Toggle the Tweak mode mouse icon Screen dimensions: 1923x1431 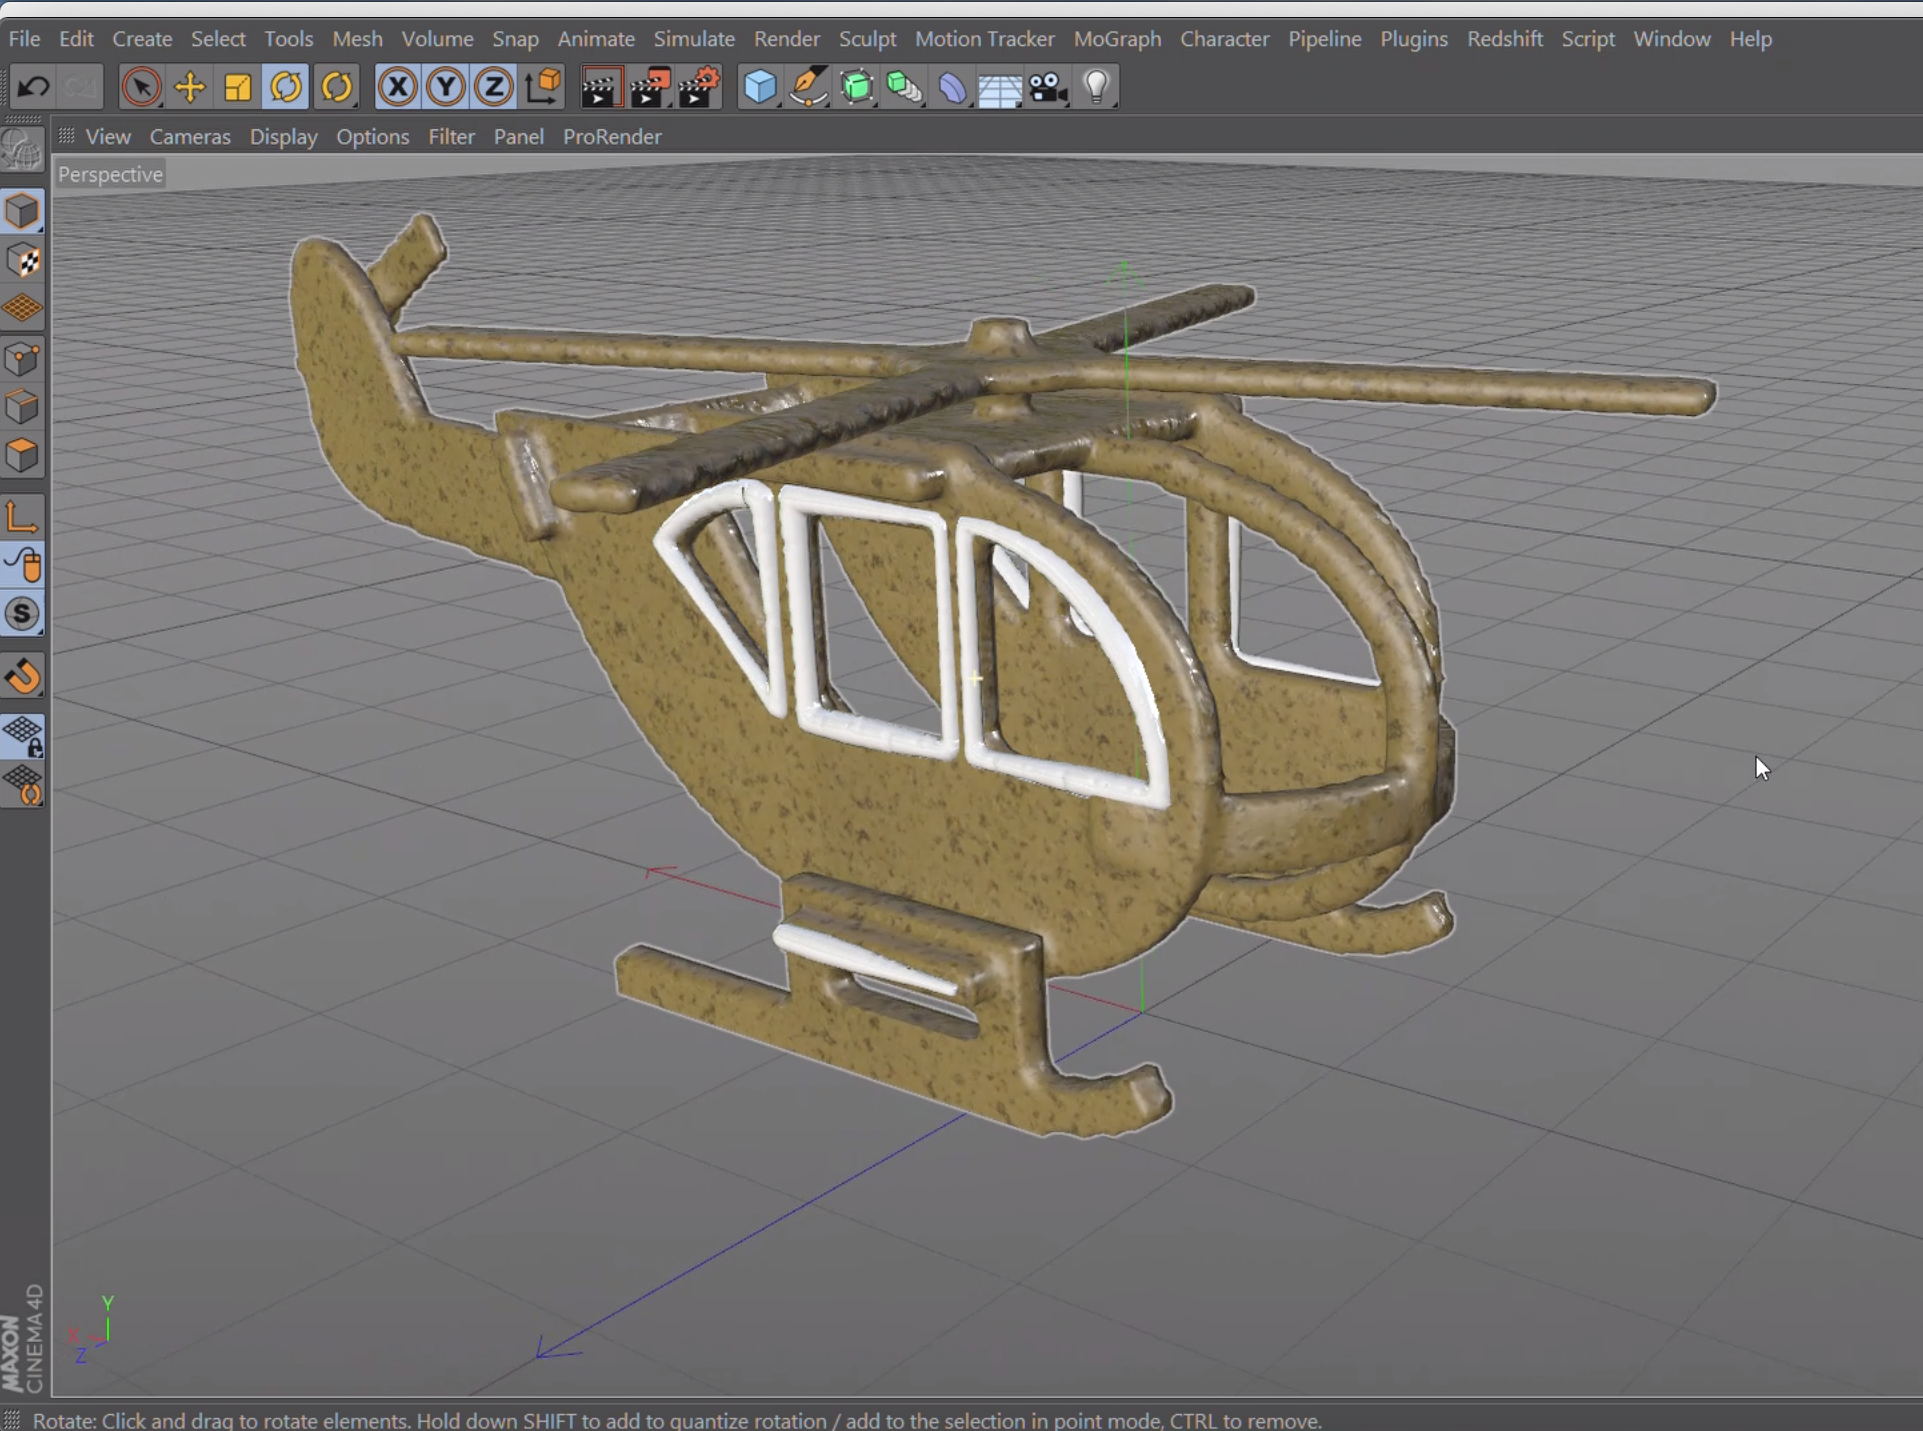pos(22,565)
